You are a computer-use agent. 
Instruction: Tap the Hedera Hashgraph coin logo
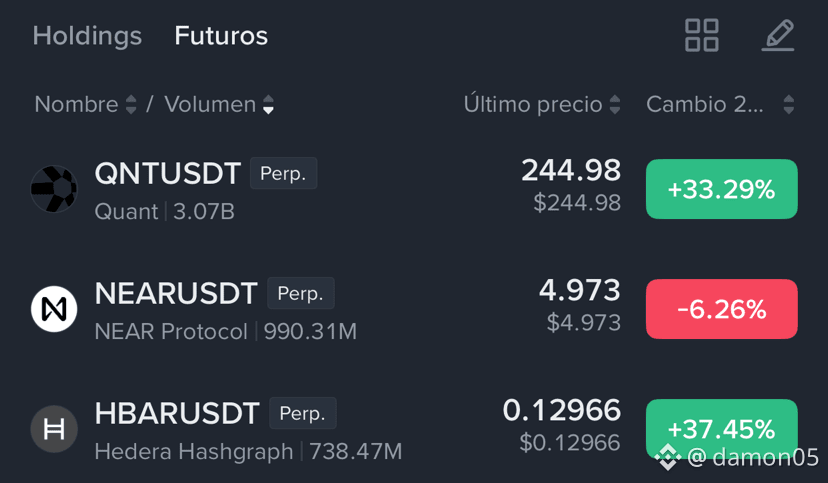pyautogui.click(x=54, y=429)
